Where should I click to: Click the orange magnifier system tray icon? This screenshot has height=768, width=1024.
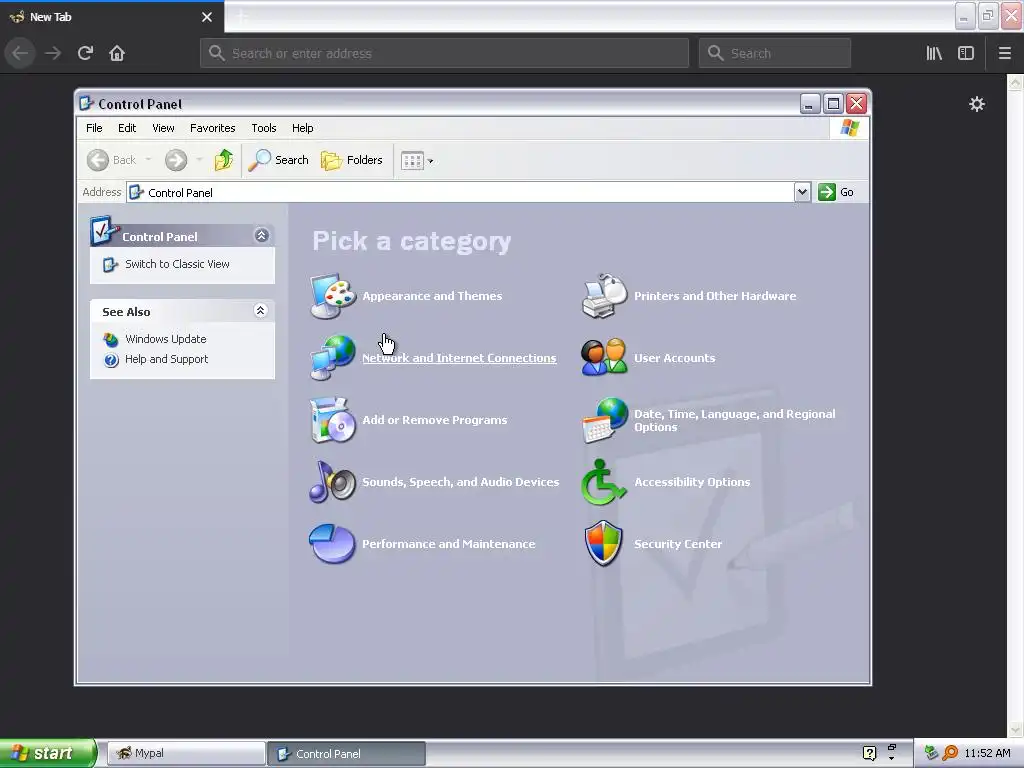[x=950, y=753]
